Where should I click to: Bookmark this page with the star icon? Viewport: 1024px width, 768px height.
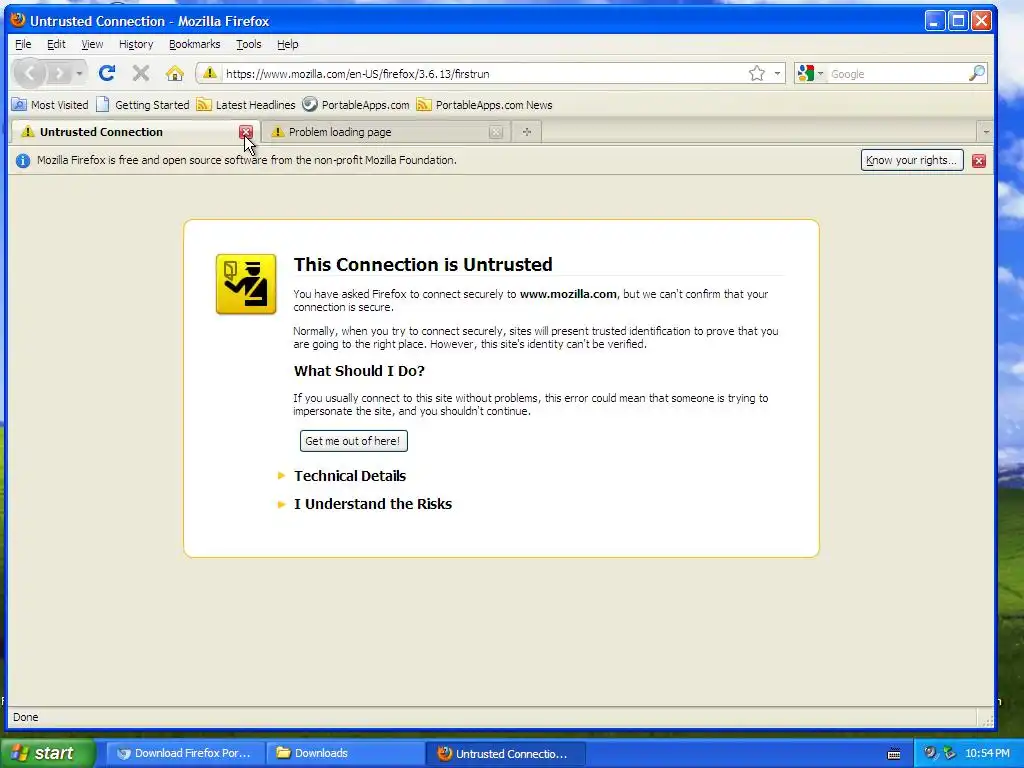click(x=756, y=74)
